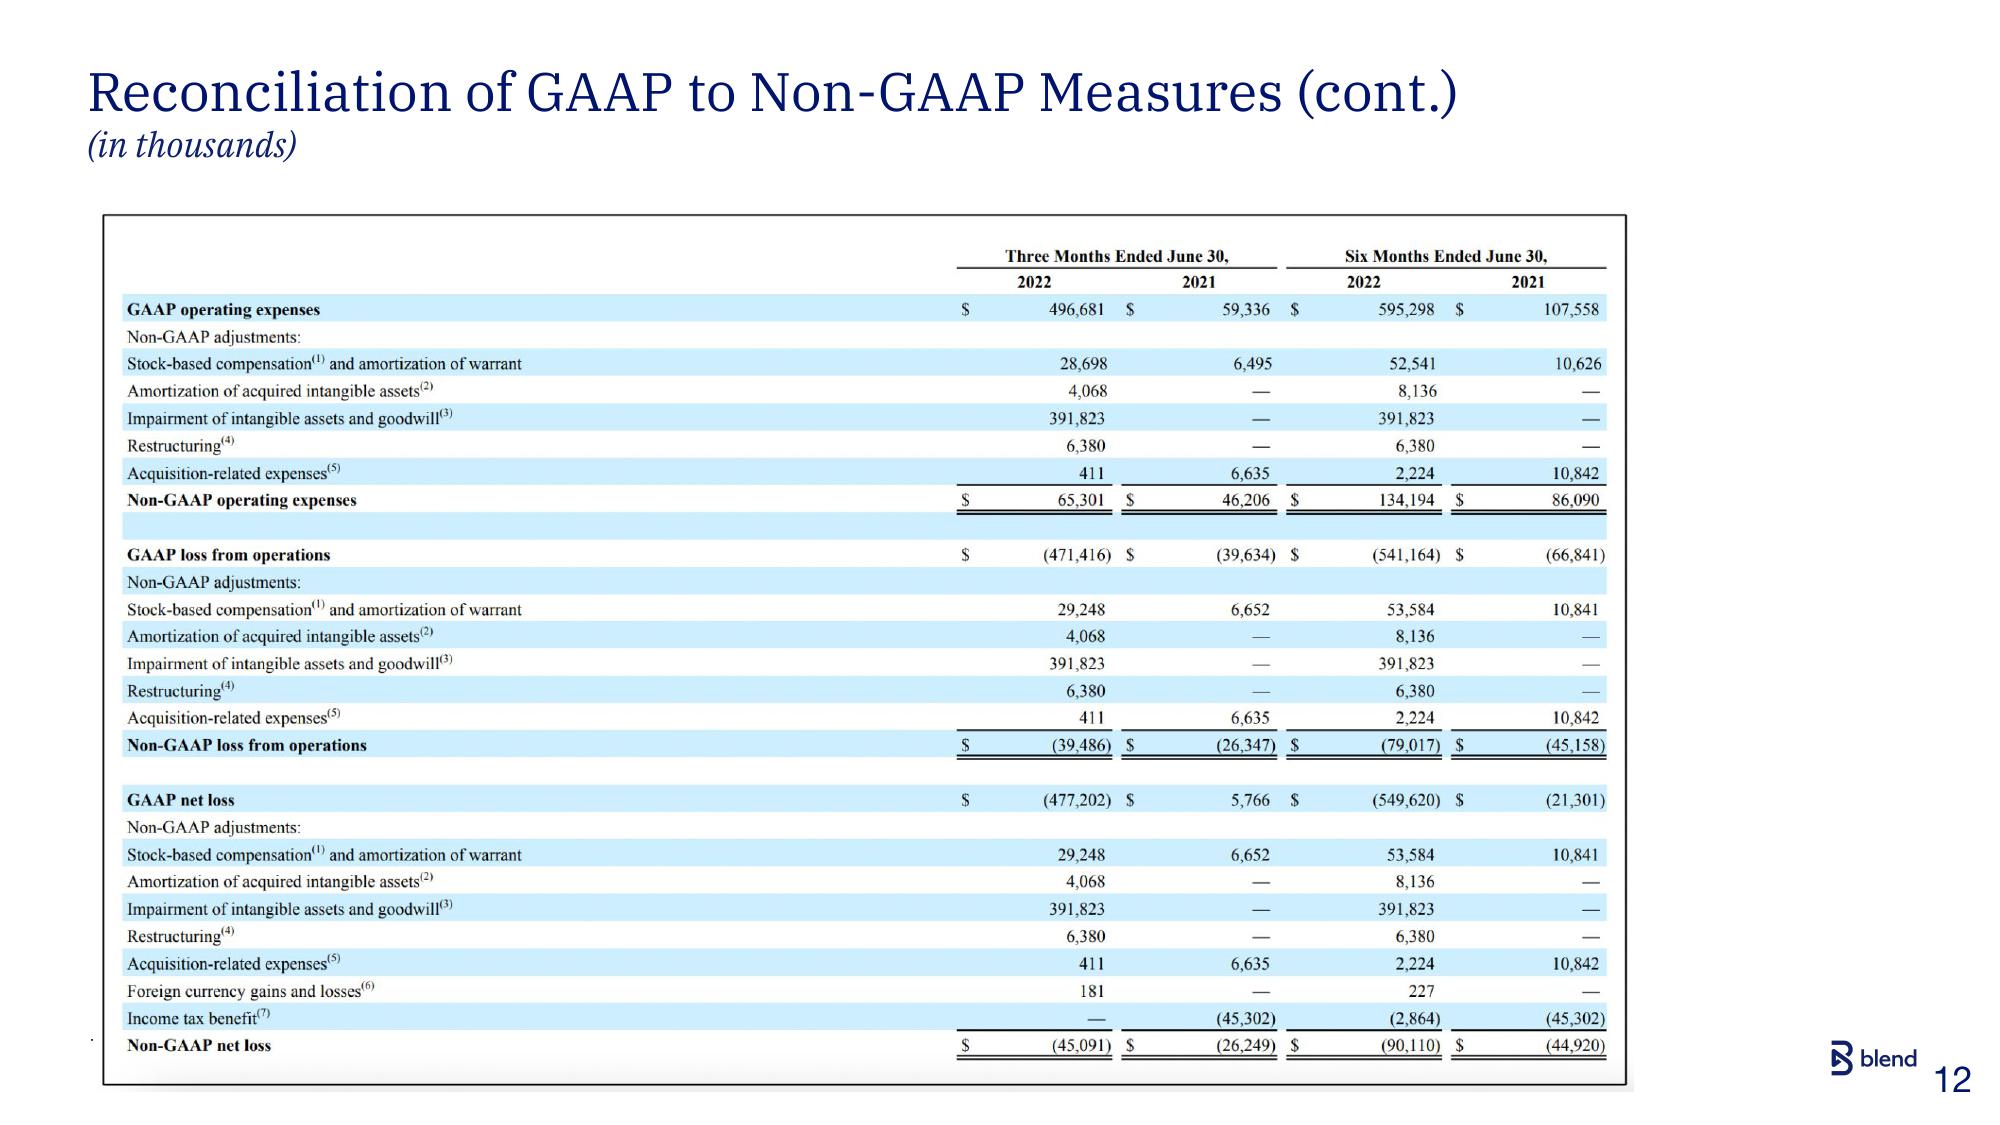
Task: Click the Blend logo icon
Action: [1841, 1058]
